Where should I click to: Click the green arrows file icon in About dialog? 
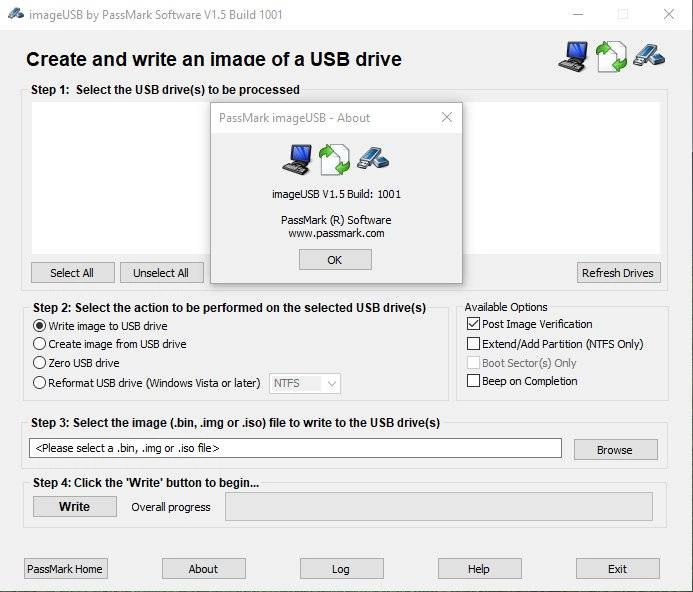(x=335, y=159)
